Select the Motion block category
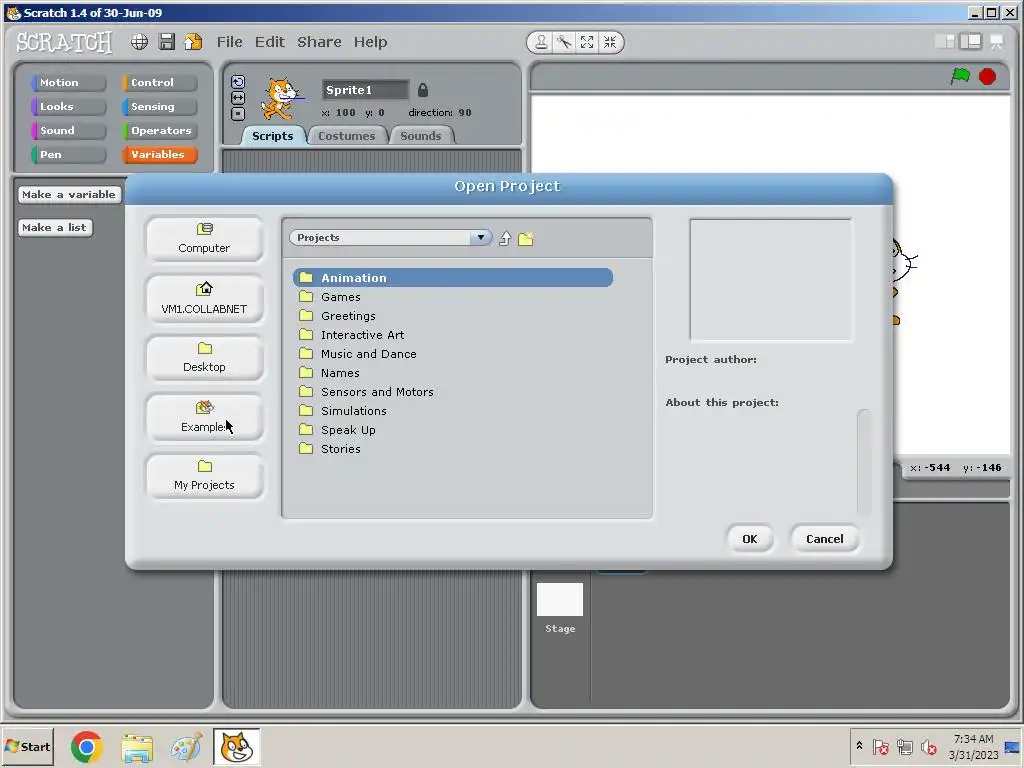 [x=68, y=82]
